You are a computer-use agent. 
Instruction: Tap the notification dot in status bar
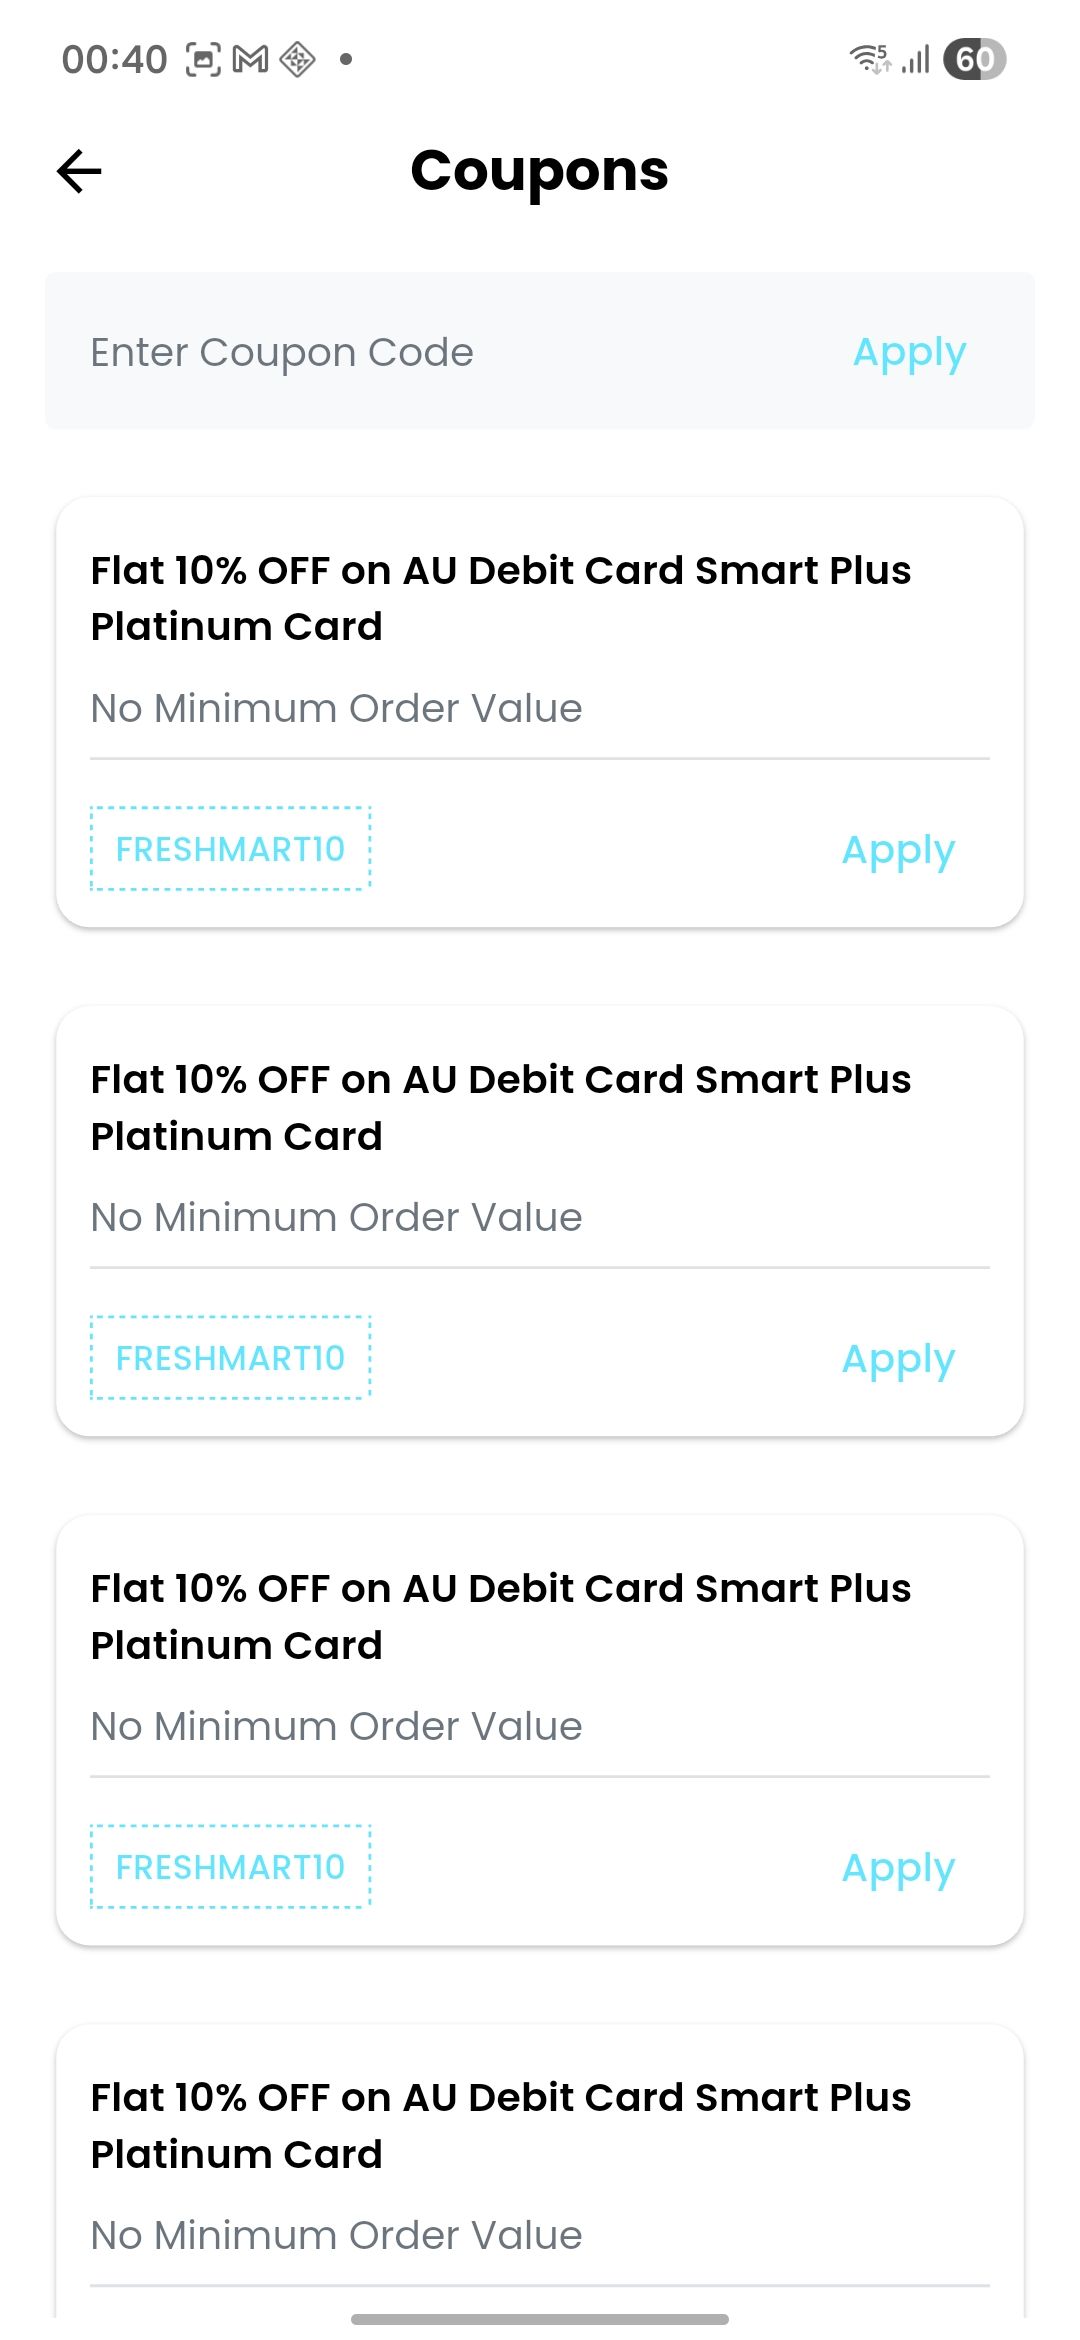(x=346, y=60)
